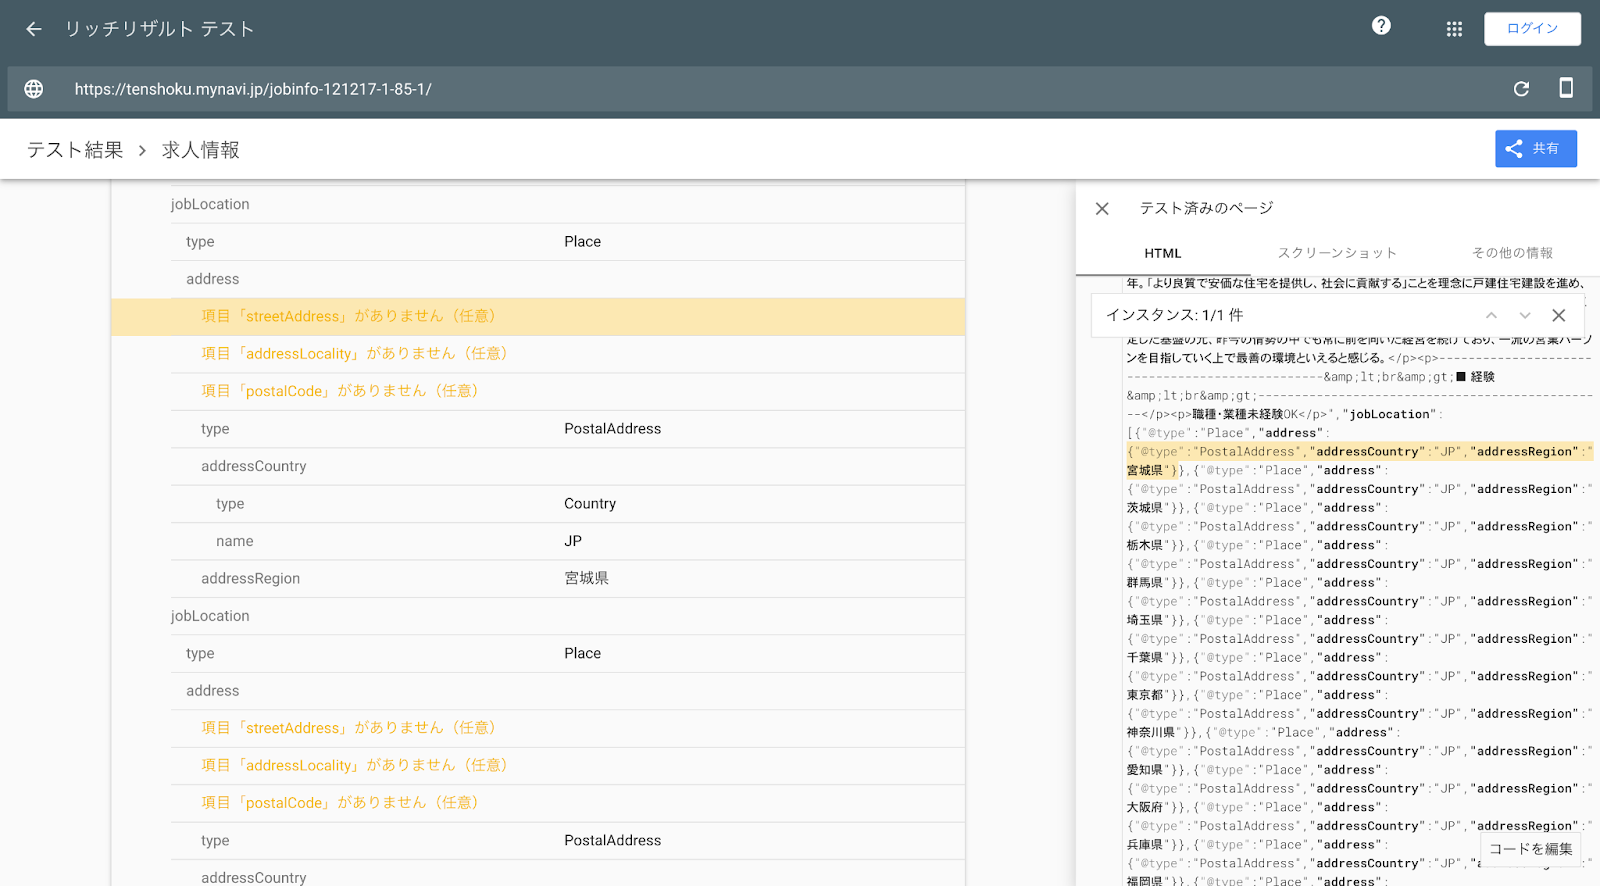The image size is (1600, 886).
Task: Click the 共有 share button
Action: point(1536,149)
